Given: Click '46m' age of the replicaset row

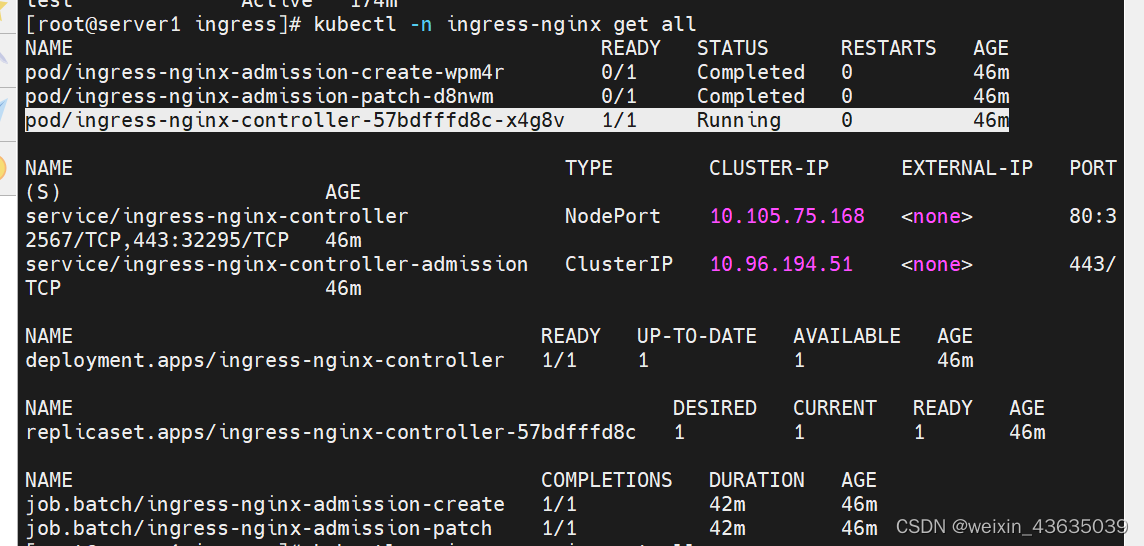Looking at the screenshot, I should pos(1027,432).
